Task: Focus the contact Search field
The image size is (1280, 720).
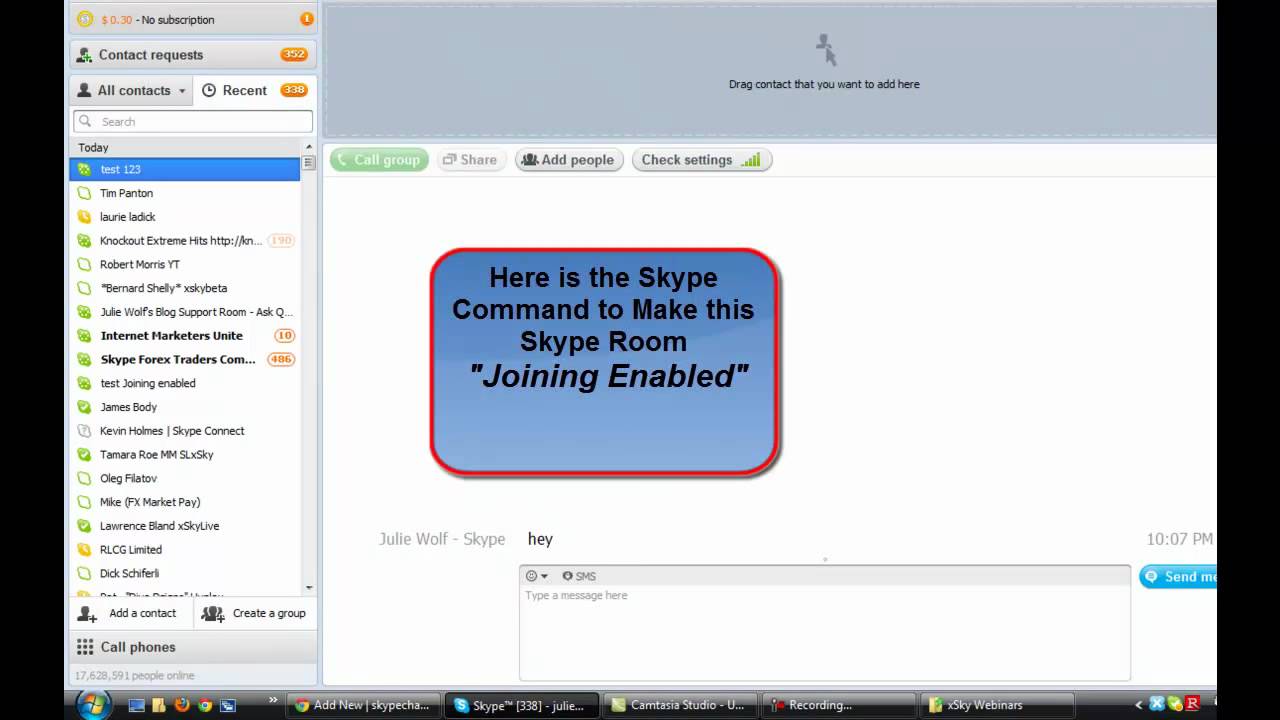Action: (193, 121)
